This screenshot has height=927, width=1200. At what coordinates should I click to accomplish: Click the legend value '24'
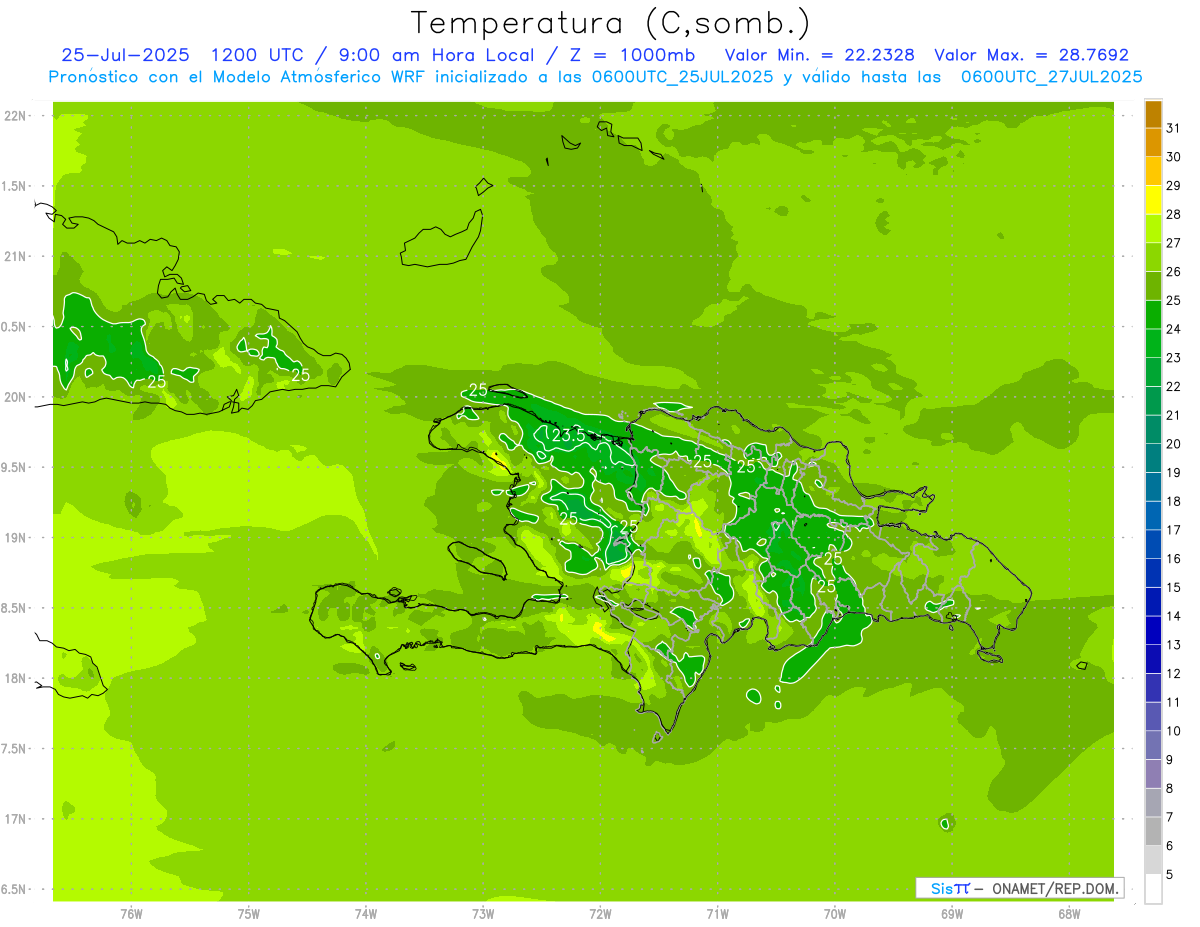pos(1174,329)
